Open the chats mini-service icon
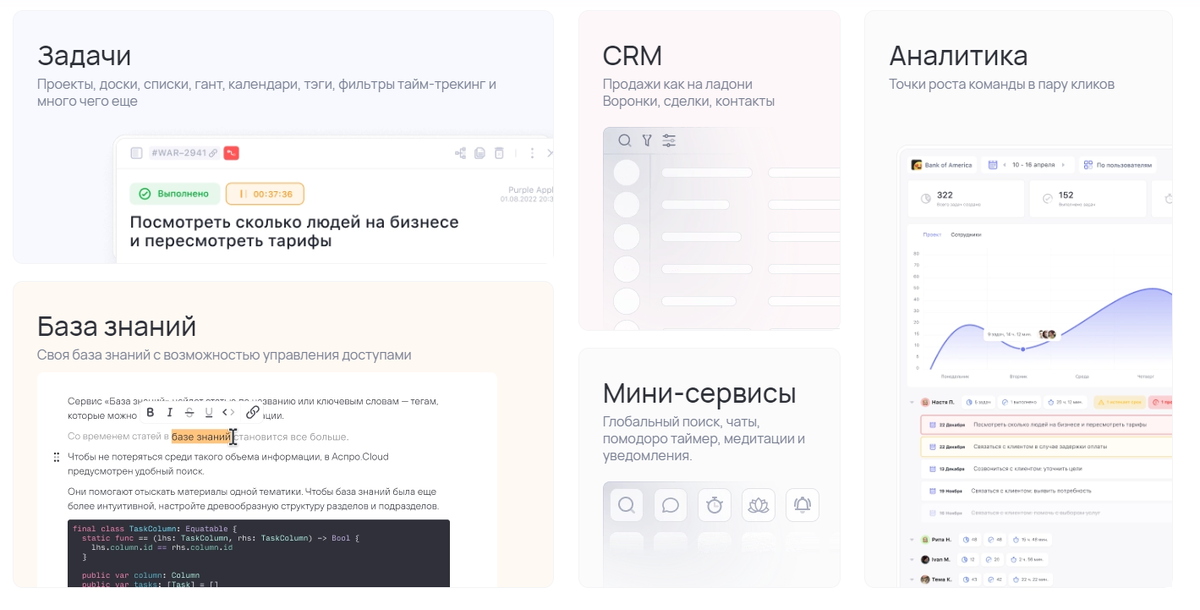The height and width of the screenshot is (610, 1200). tap(671, 505)
